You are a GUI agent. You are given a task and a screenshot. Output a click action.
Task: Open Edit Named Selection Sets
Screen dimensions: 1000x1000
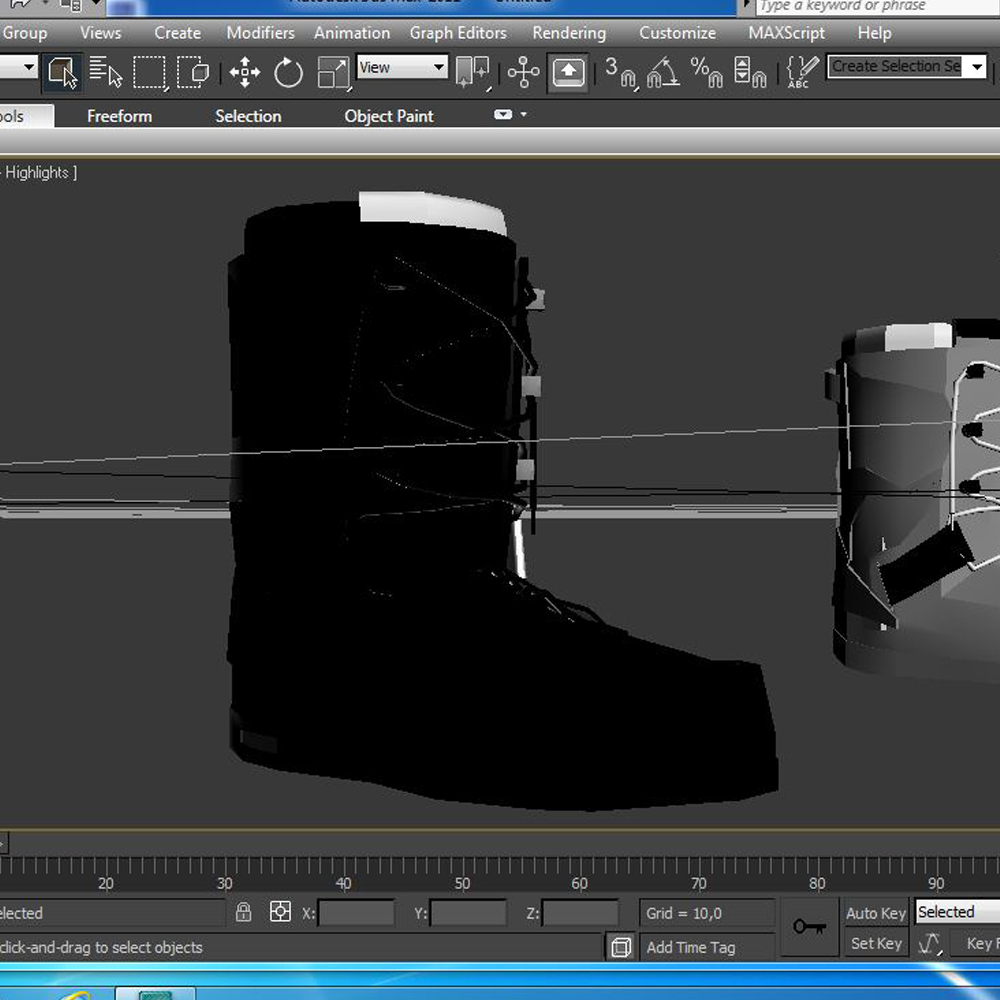tap(801, 72)
